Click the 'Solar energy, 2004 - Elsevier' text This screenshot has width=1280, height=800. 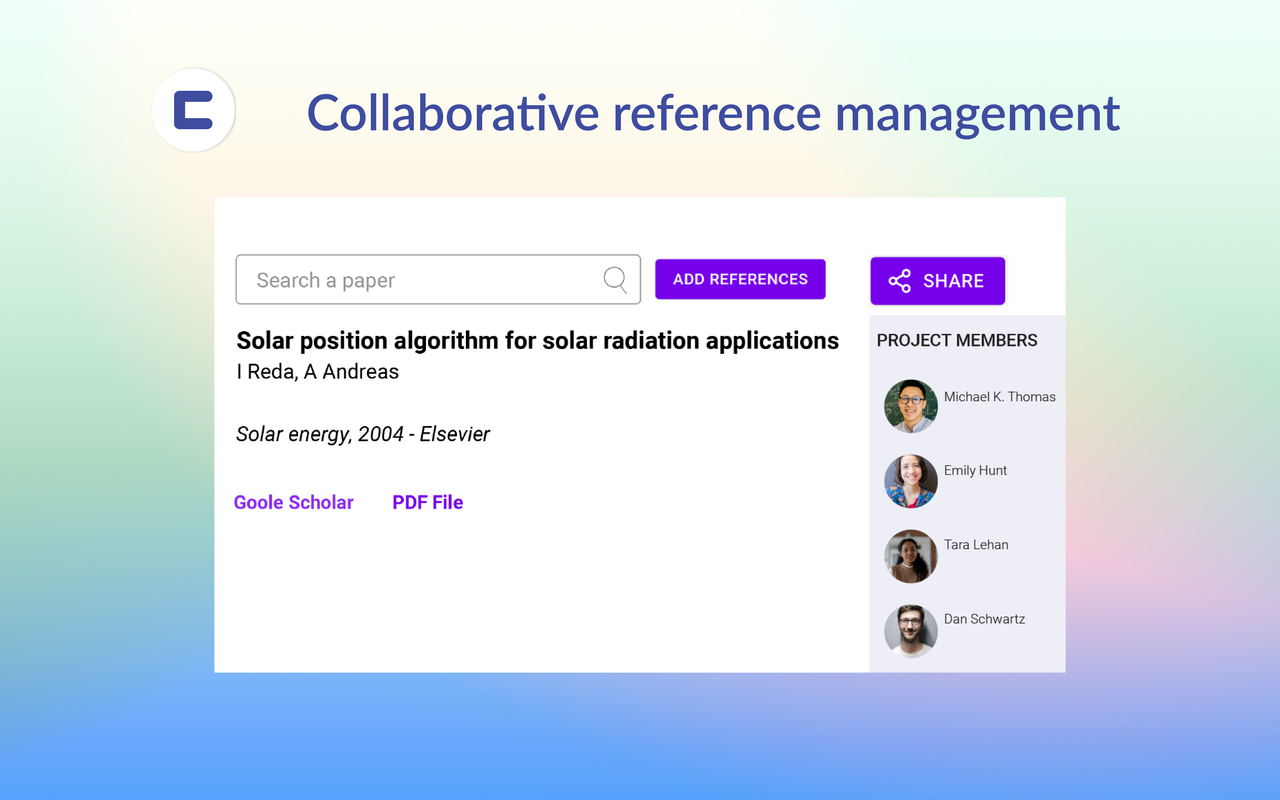point(363,434)
